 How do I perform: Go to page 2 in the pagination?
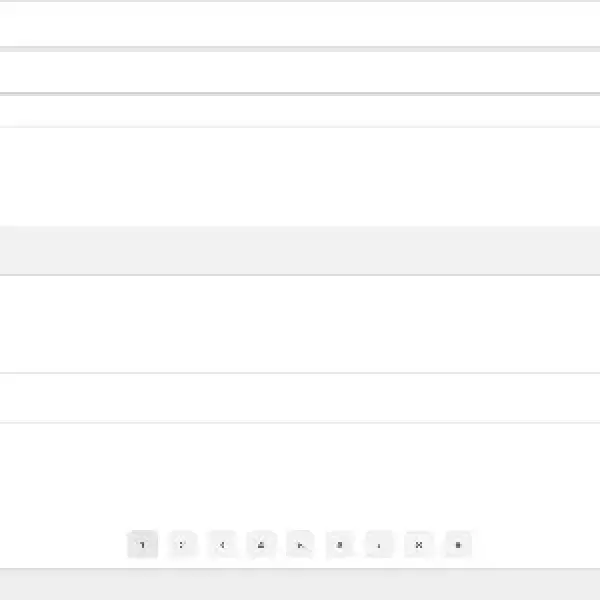click(x=182, y=544)
